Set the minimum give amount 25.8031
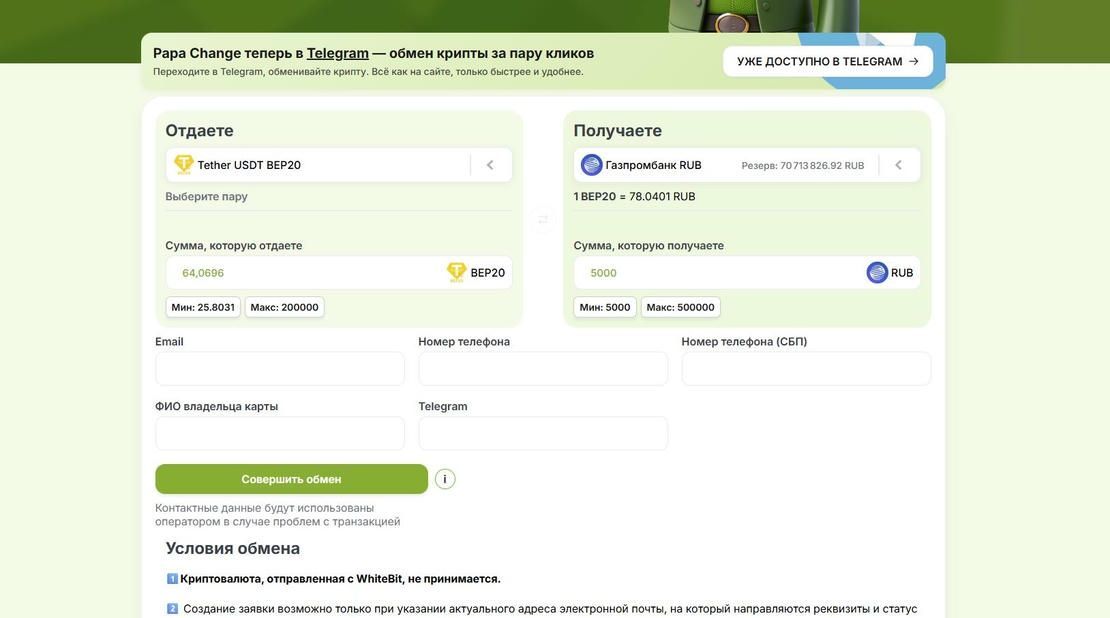Viewport: 1110px width, 618px height. pos(203,307)
